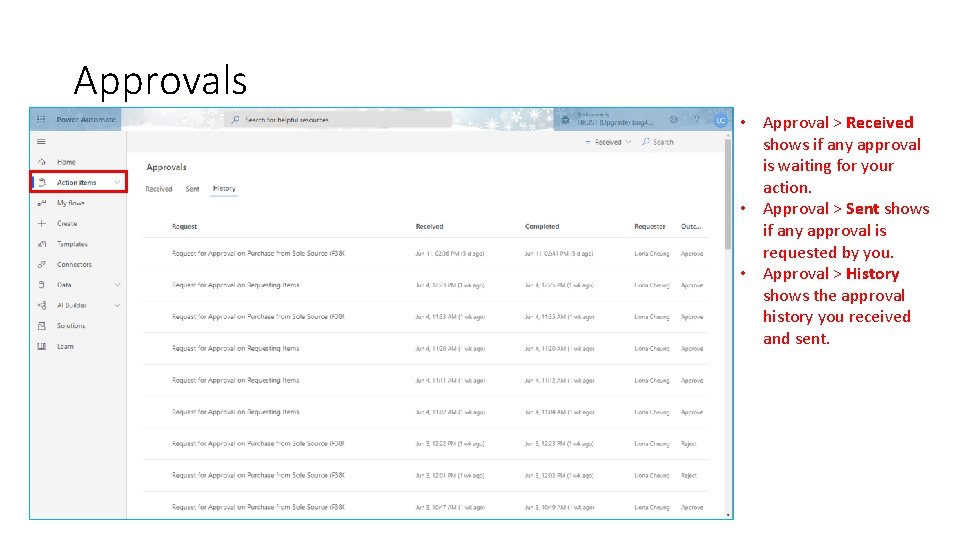960x540 pixels.
Task: Click the Create plus icon
Action: click(x=42, y=223)
